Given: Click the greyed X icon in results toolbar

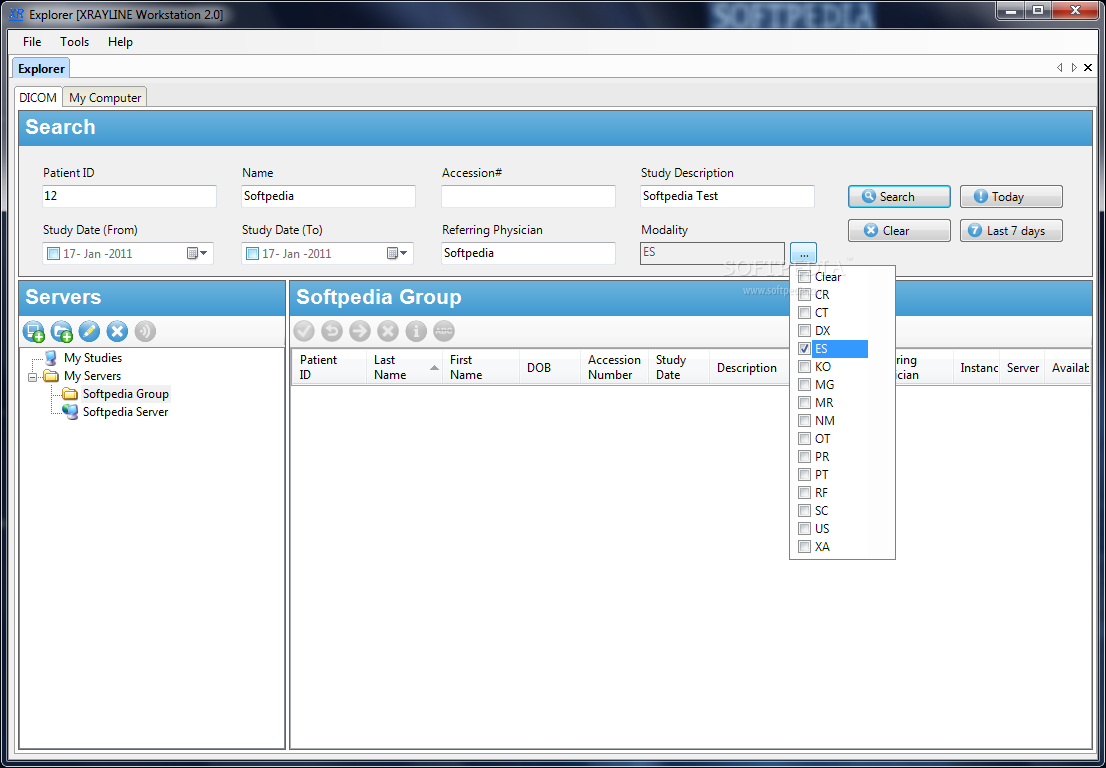Looking at the screenshot, I should (388, 331).
